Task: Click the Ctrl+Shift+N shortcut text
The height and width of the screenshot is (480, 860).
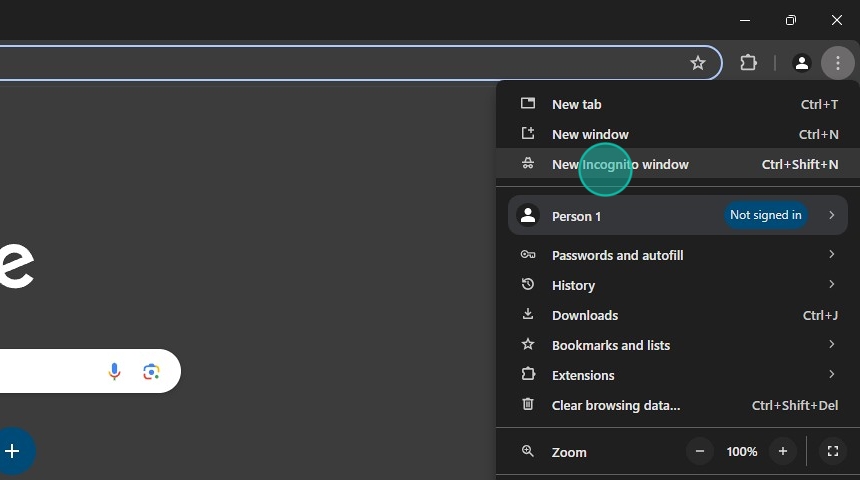Action: [x=800, y=165]
